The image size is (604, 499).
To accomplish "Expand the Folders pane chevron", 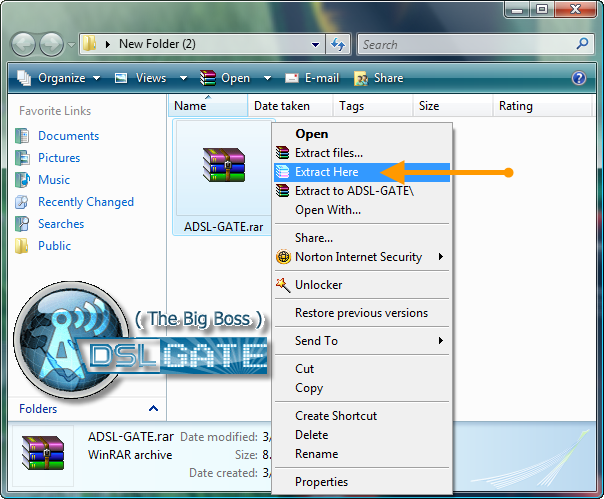I will point(153,408).
